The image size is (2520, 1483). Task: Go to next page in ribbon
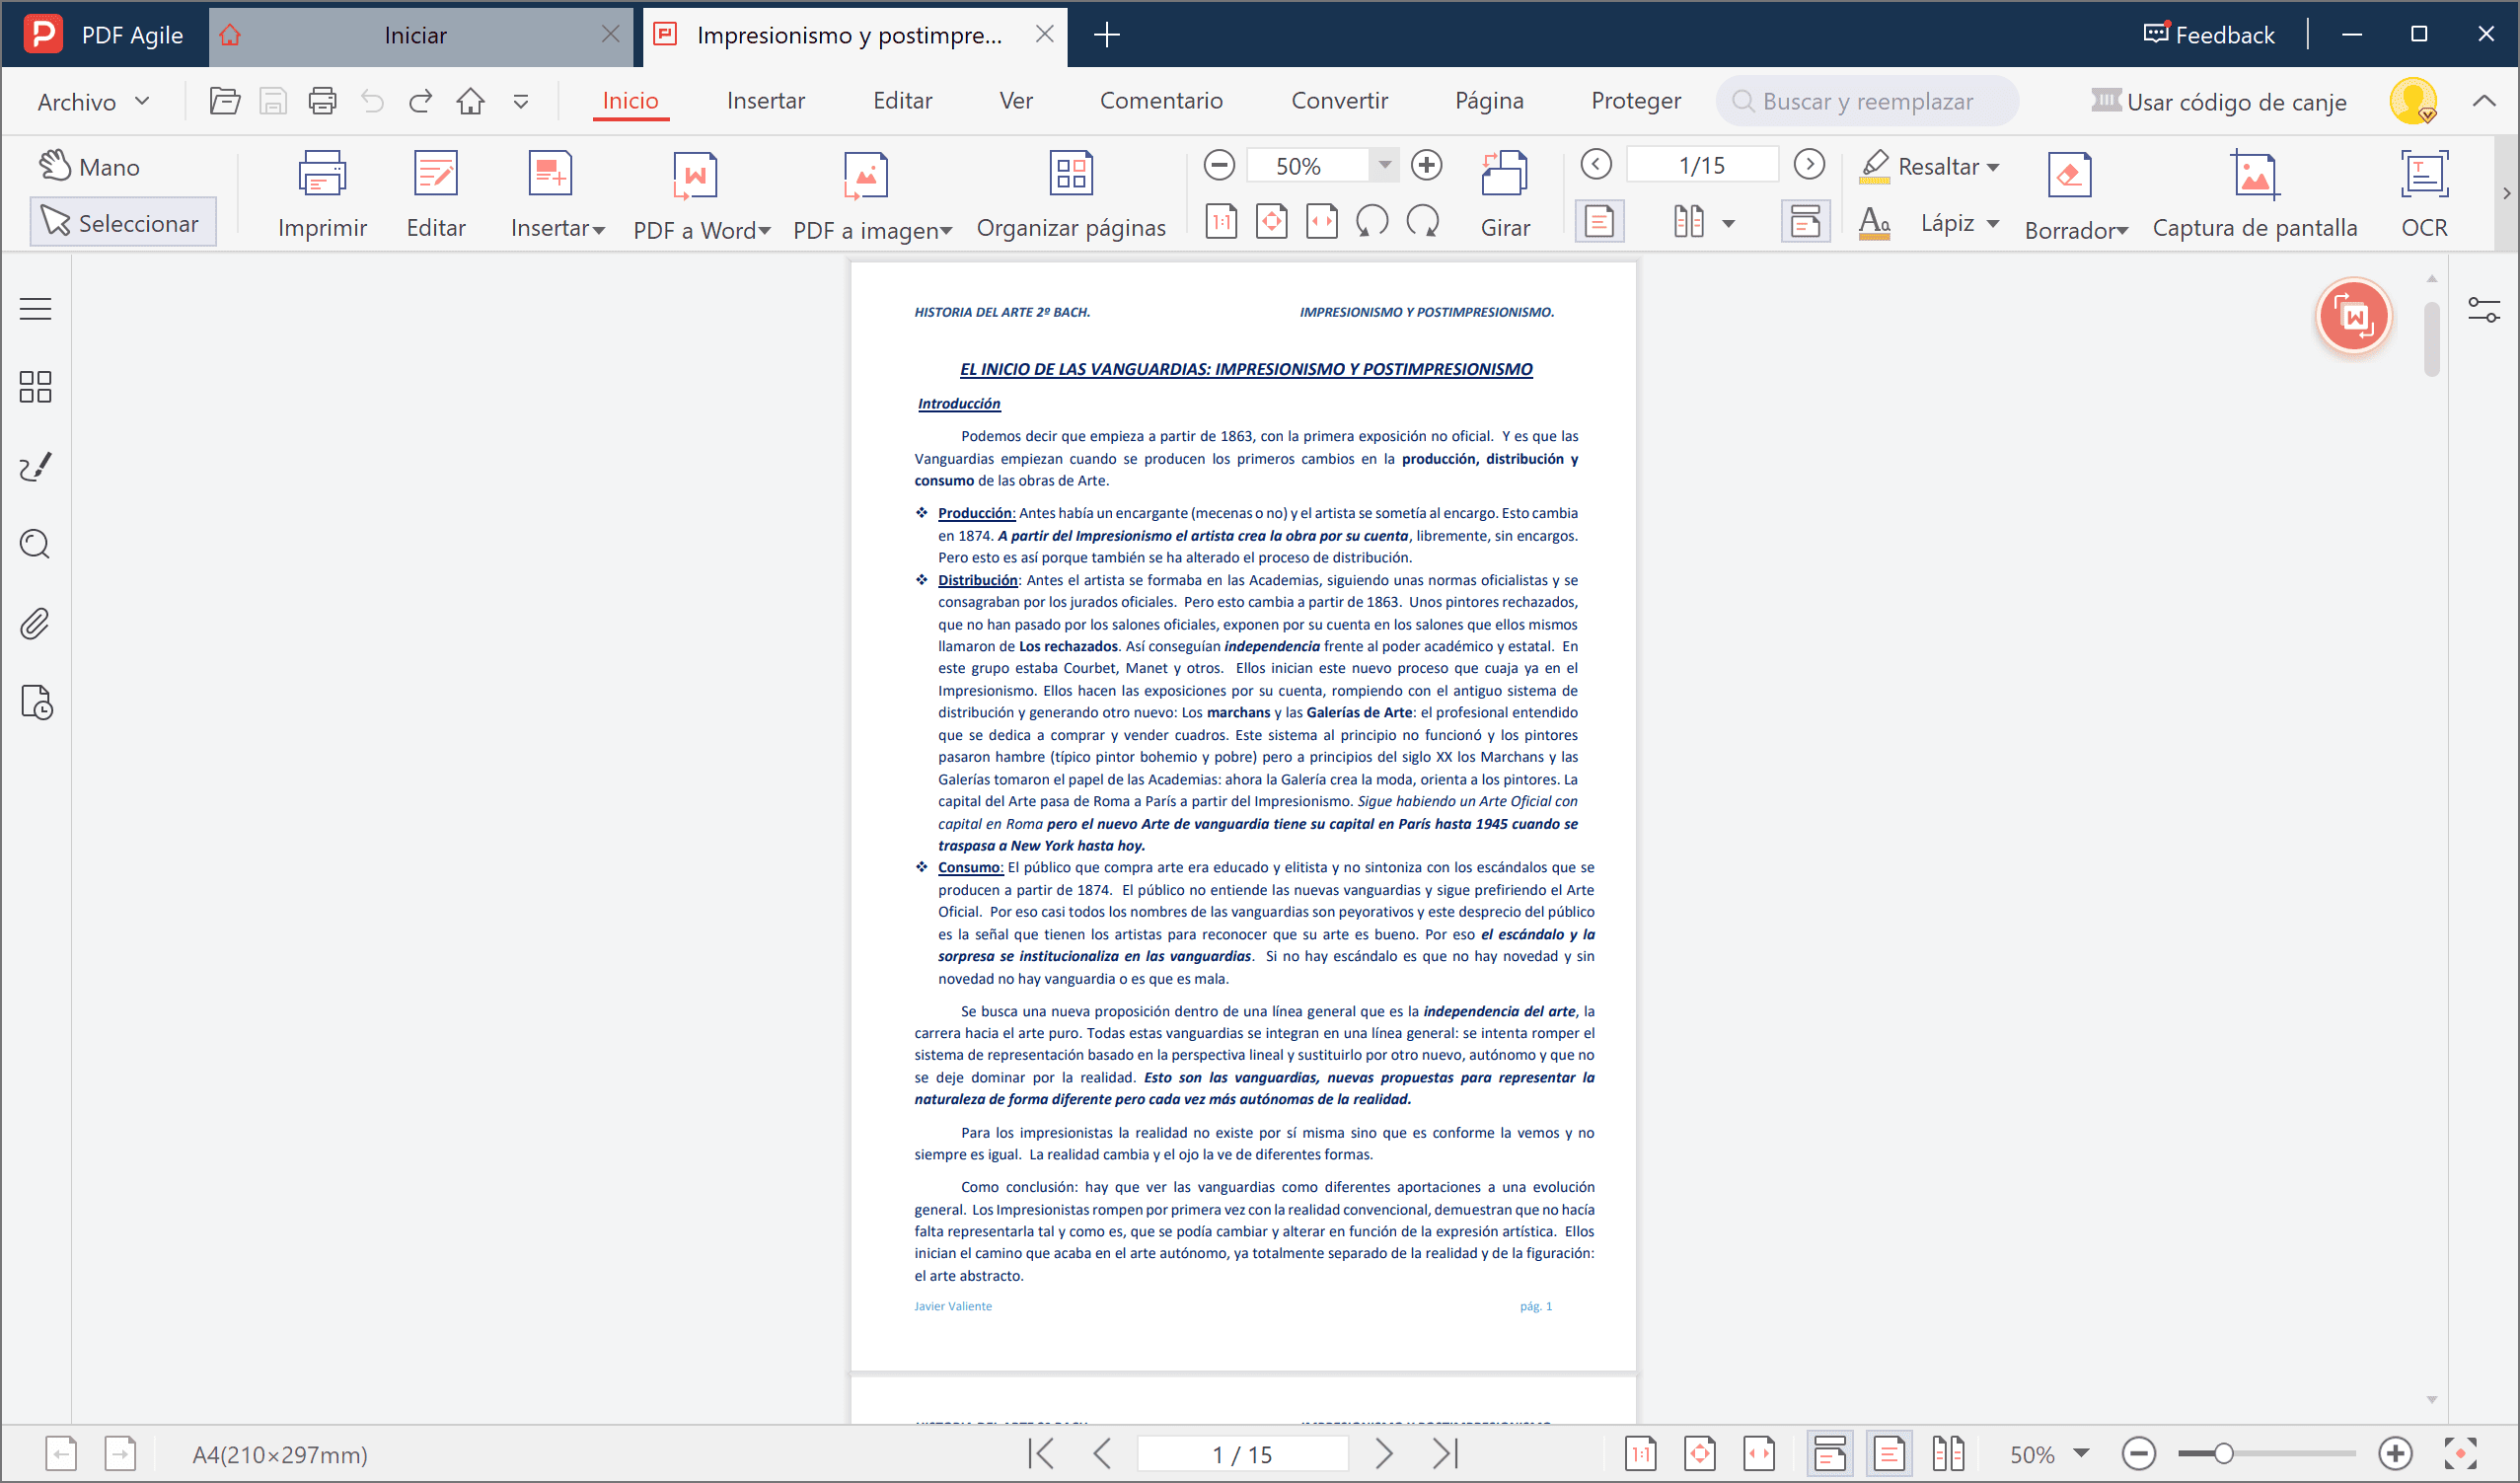(x=1809, y=164)
